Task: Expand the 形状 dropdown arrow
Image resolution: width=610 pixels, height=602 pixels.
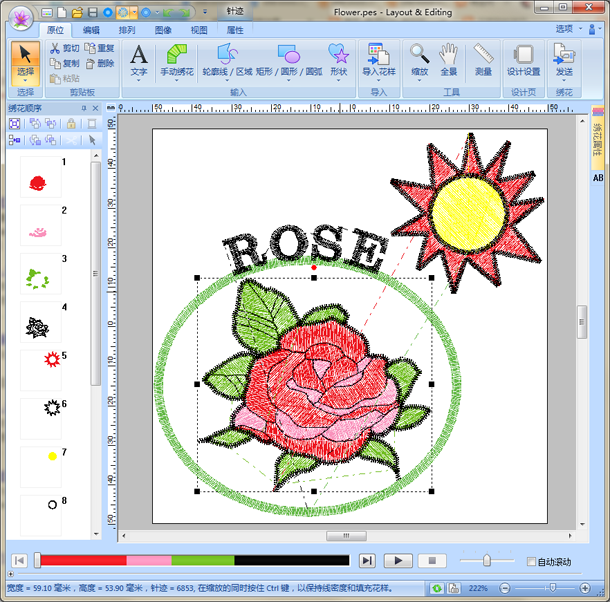Action: [338, 81]
